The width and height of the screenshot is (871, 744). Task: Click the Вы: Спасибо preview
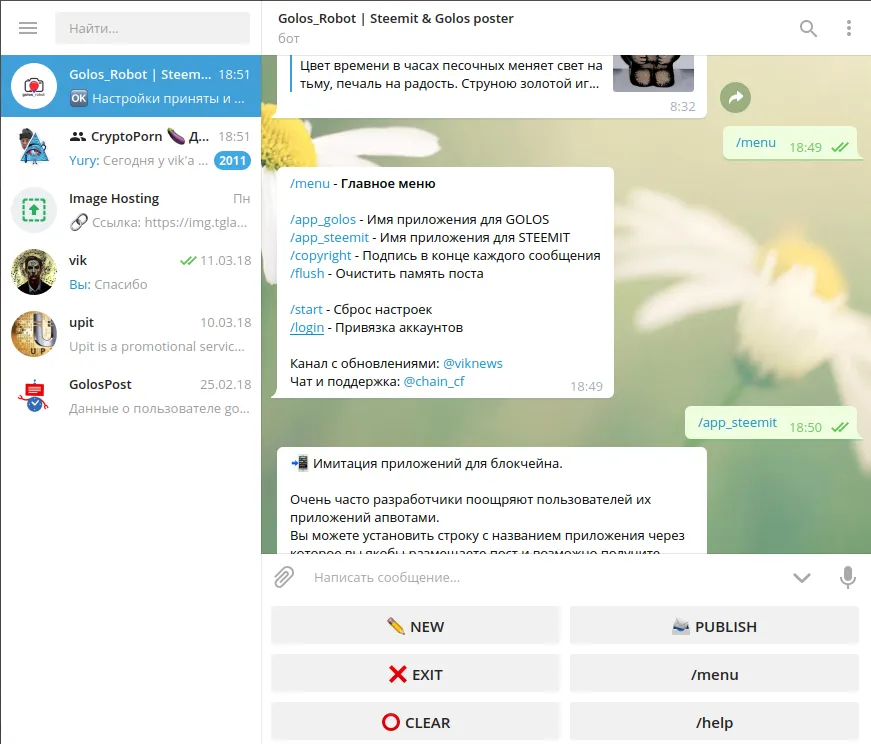(x=108, y=284)
